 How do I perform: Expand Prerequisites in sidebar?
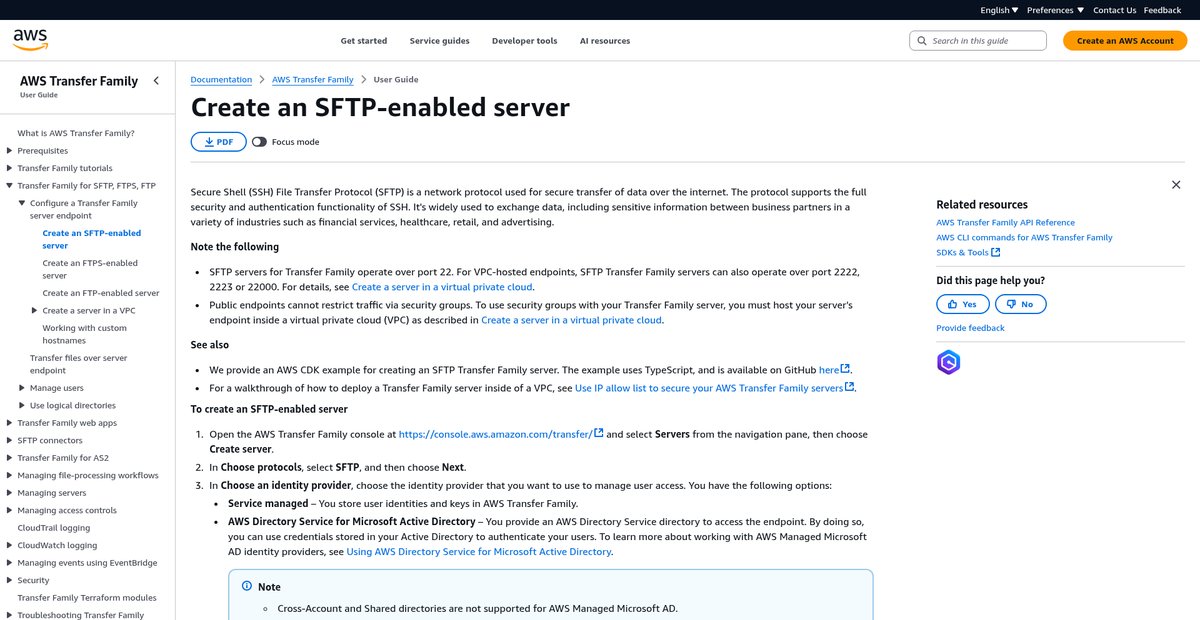pos(9,151)
